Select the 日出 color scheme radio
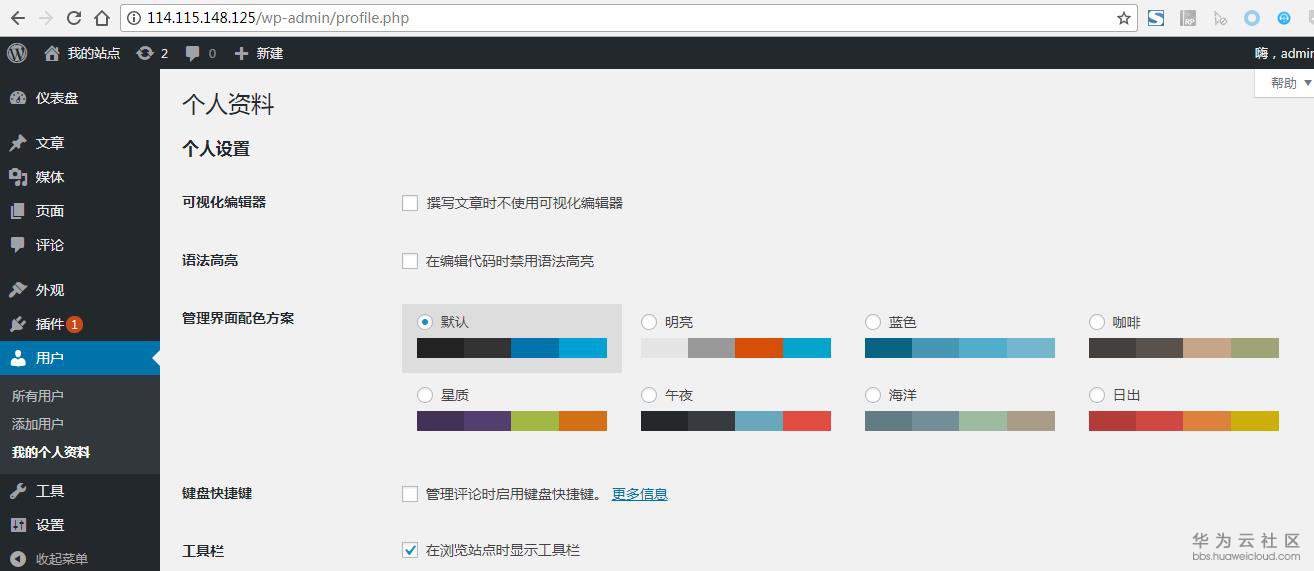The image size is (1314, 571). click(1097, 395)
